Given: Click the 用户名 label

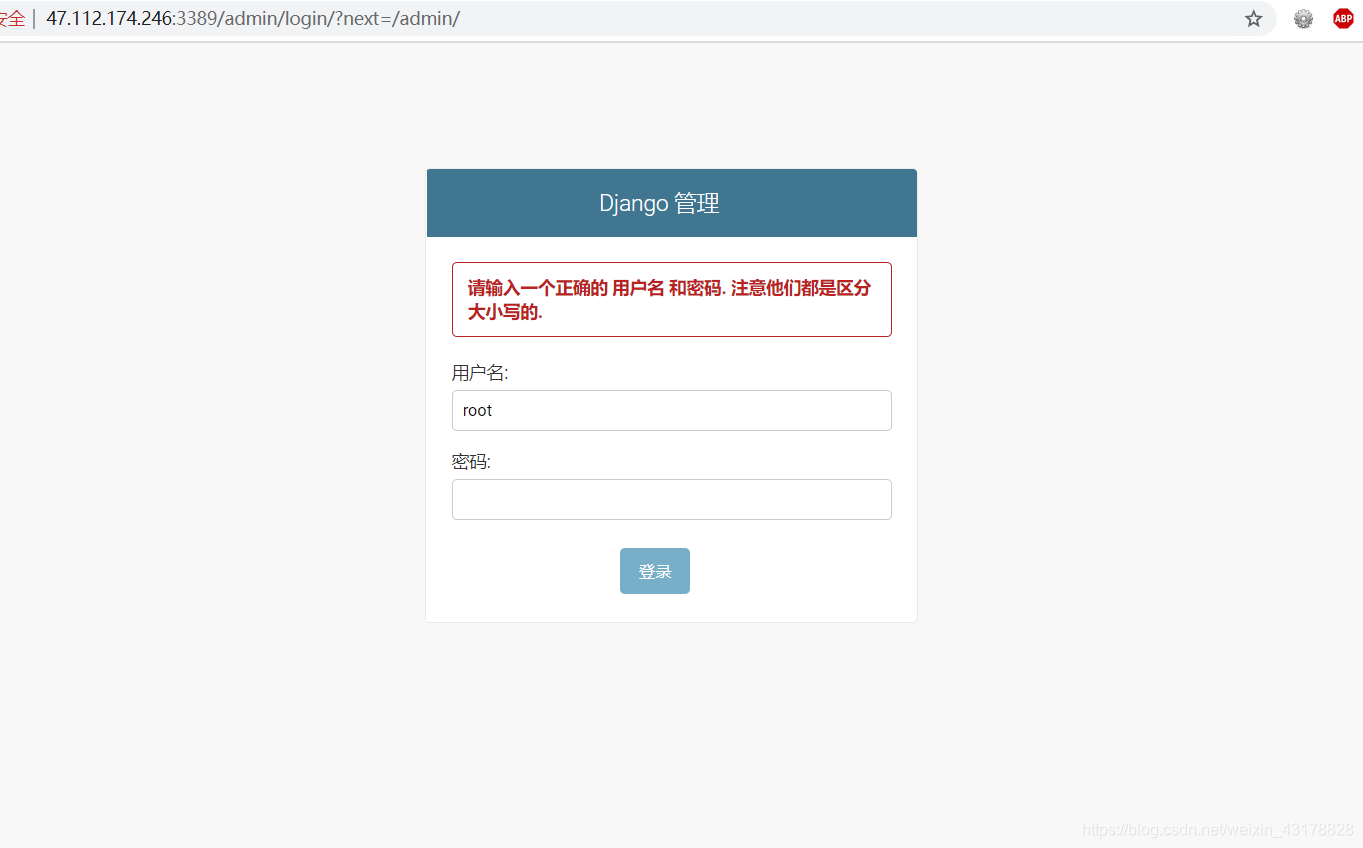Looking at the screenshot, I should (x=480, y=373).
